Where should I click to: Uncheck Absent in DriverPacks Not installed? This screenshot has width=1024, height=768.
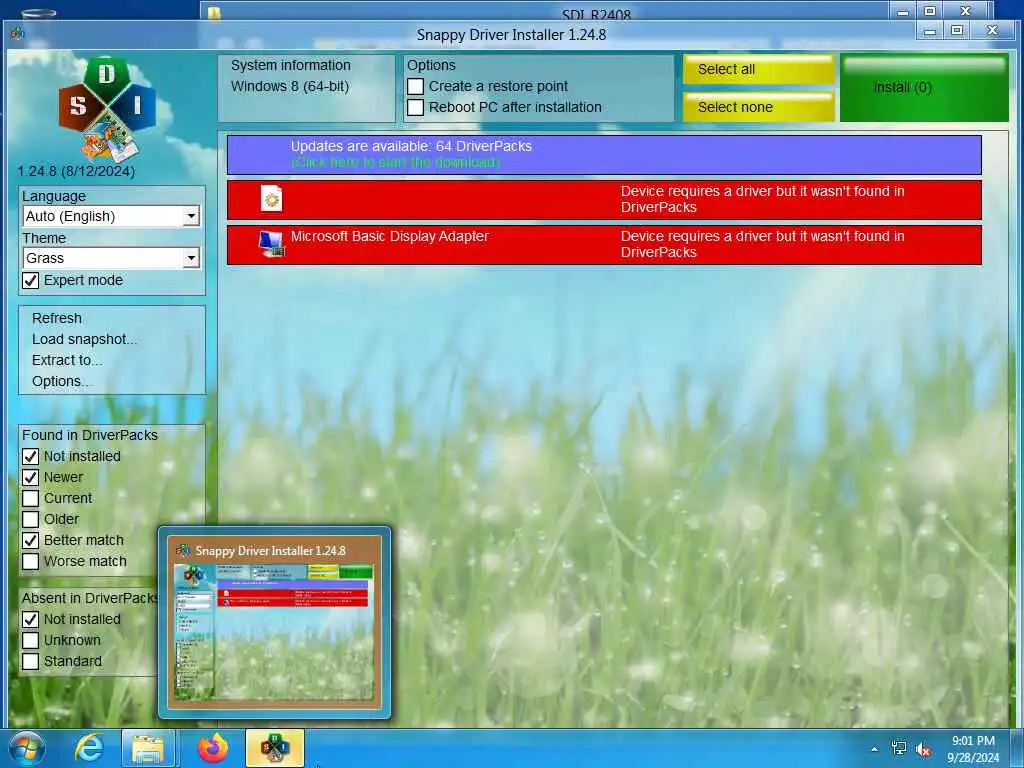[x=31, y=619]
